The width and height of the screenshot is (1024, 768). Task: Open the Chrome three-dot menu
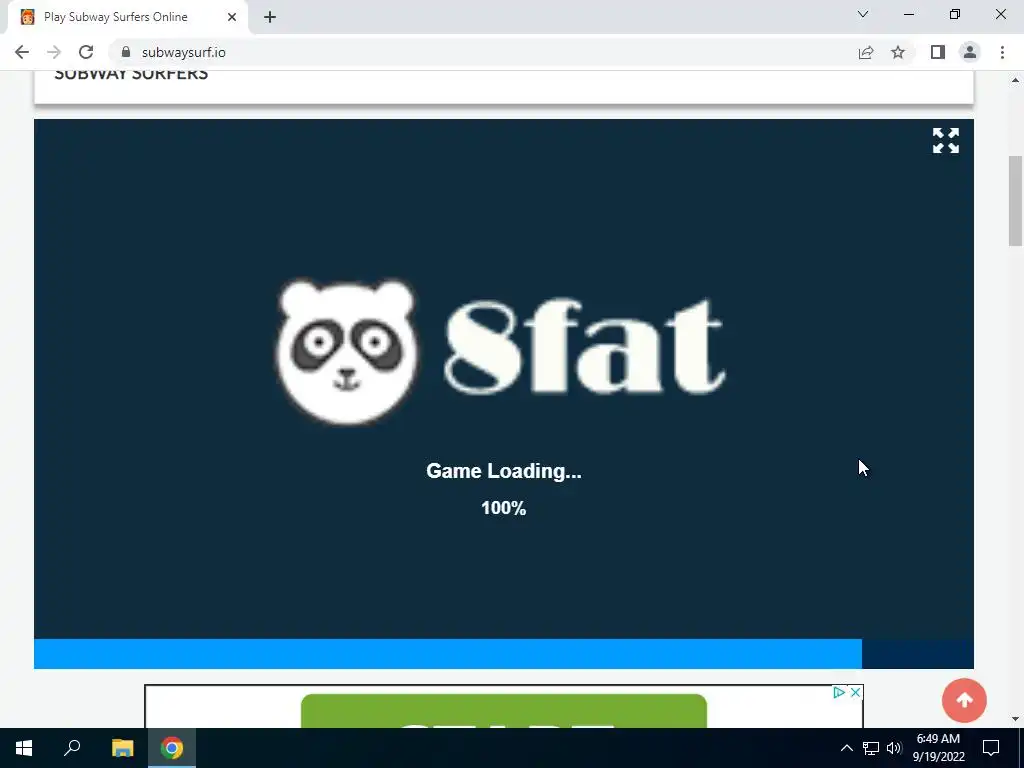[x=1002, y=52]
